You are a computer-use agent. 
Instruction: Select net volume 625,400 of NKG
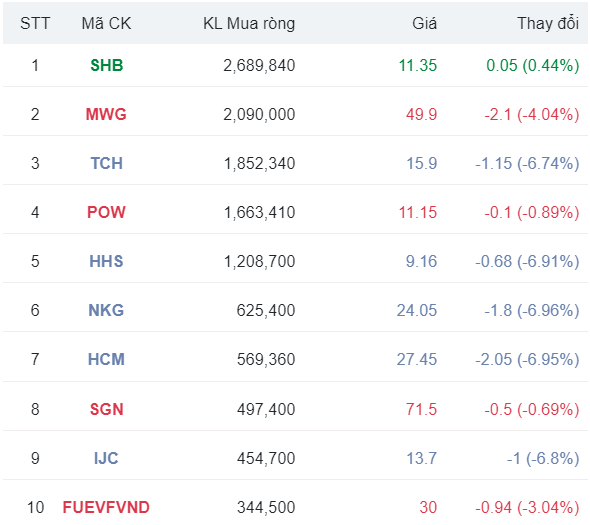coord(266,310)
